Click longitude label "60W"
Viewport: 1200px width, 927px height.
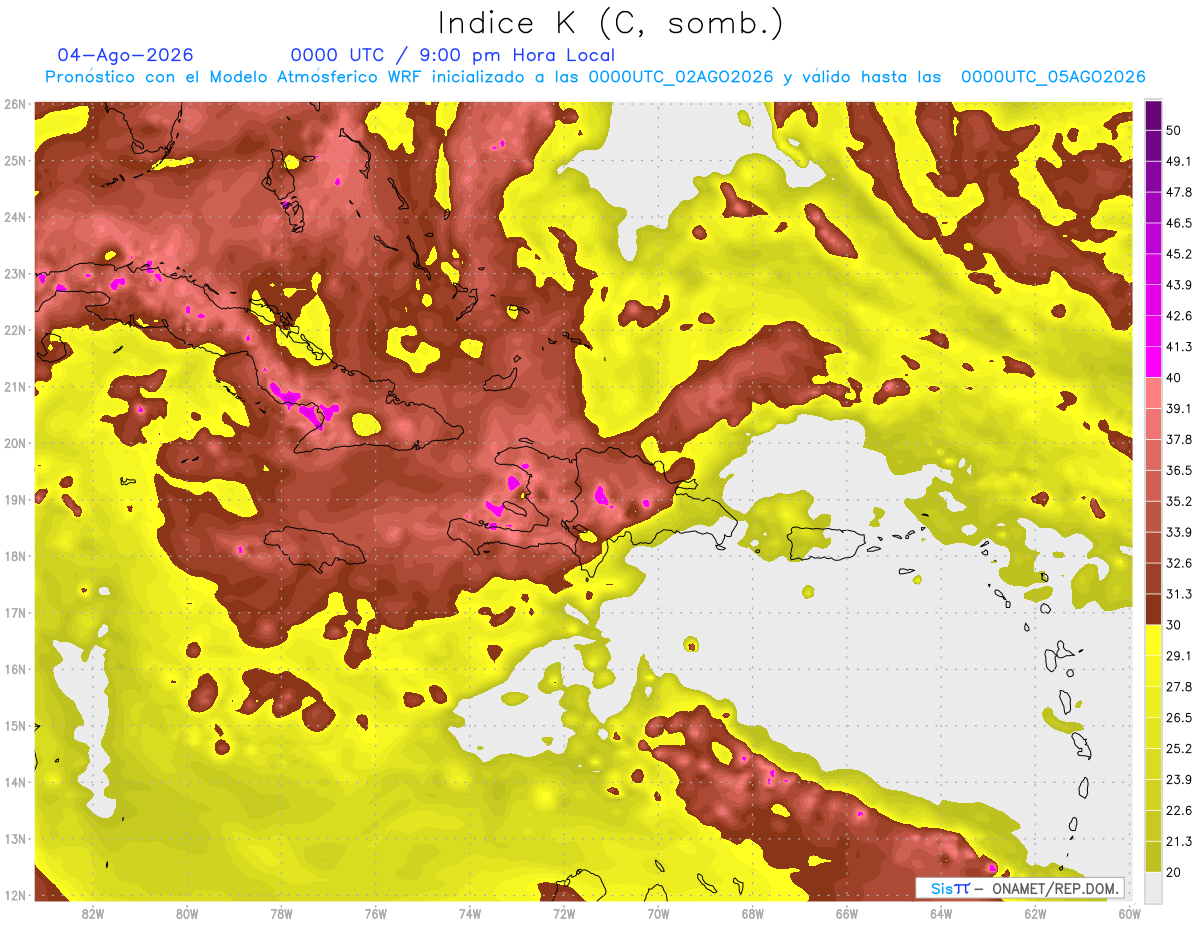(x=1130, y=913)
